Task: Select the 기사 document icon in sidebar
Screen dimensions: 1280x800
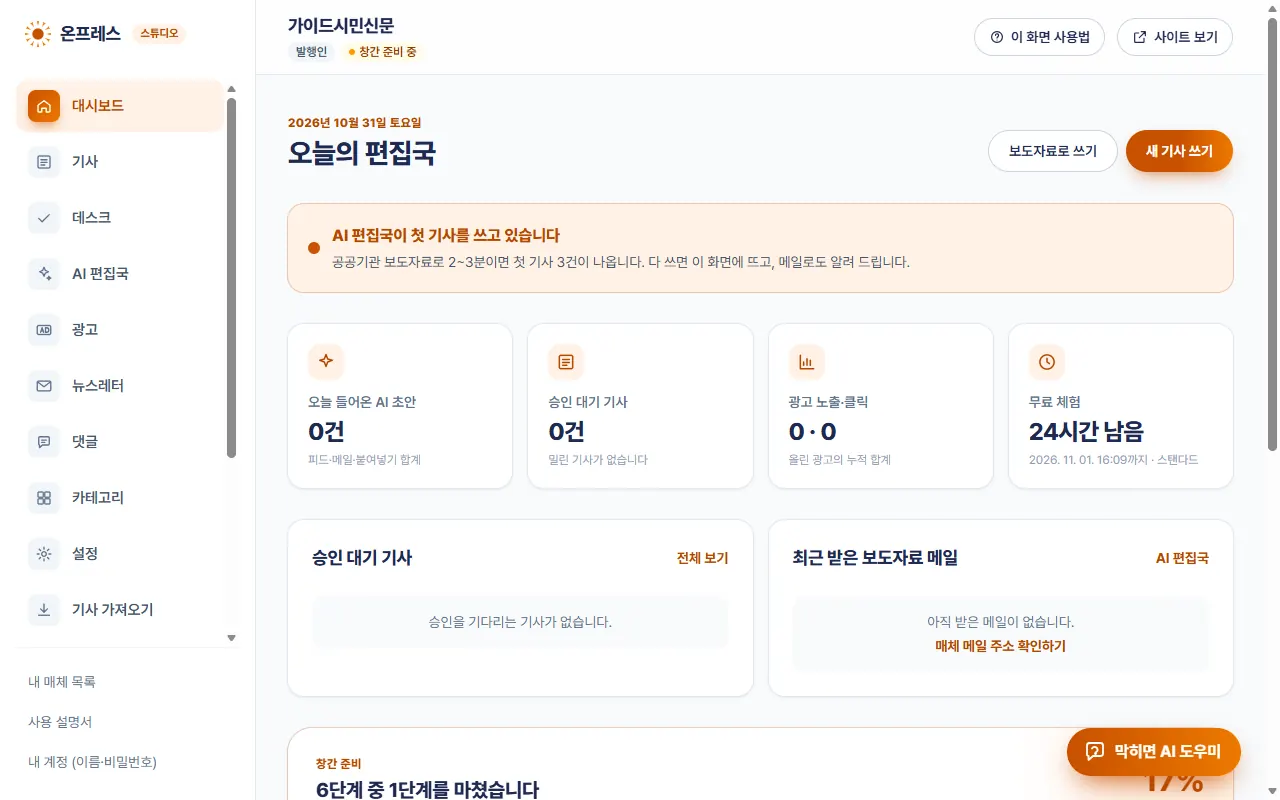Action: coord(44,162)
